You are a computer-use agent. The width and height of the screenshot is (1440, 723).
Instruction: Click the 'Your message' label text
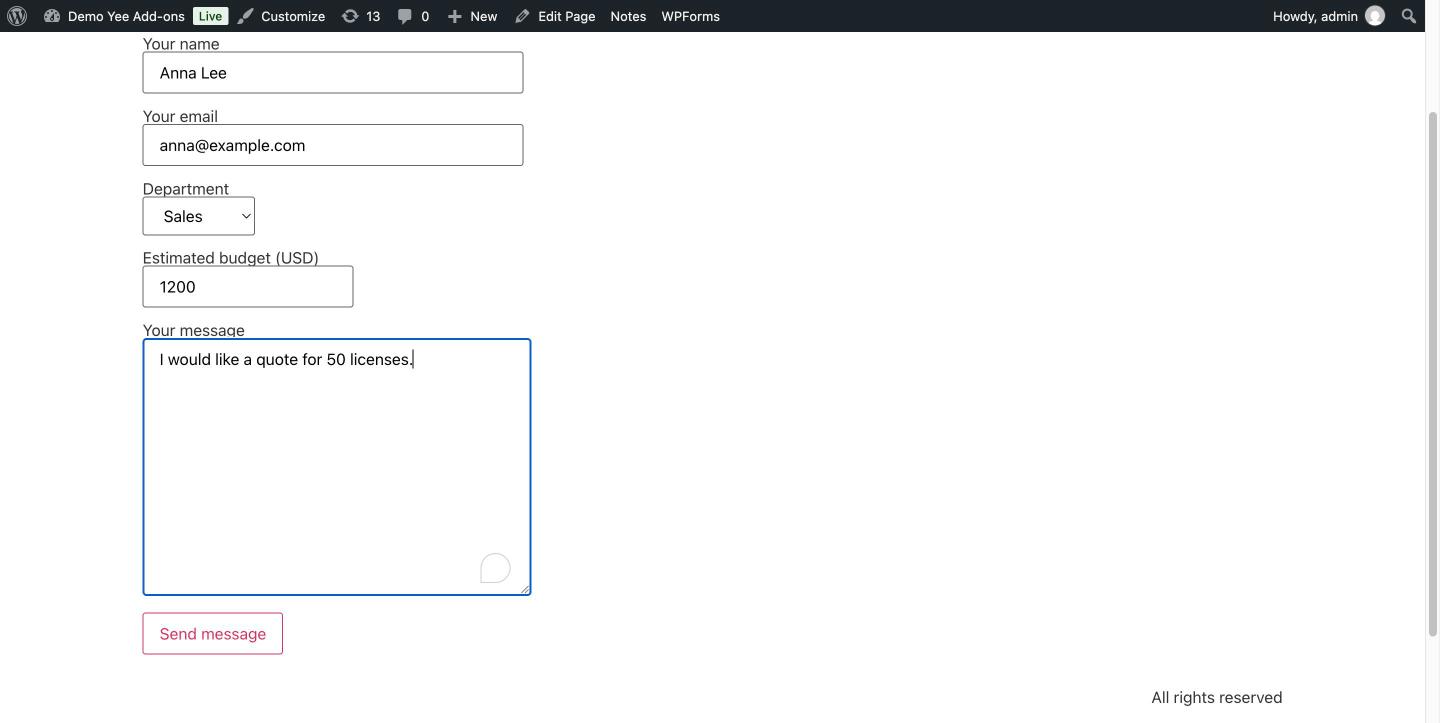click(x=194, y=330)
